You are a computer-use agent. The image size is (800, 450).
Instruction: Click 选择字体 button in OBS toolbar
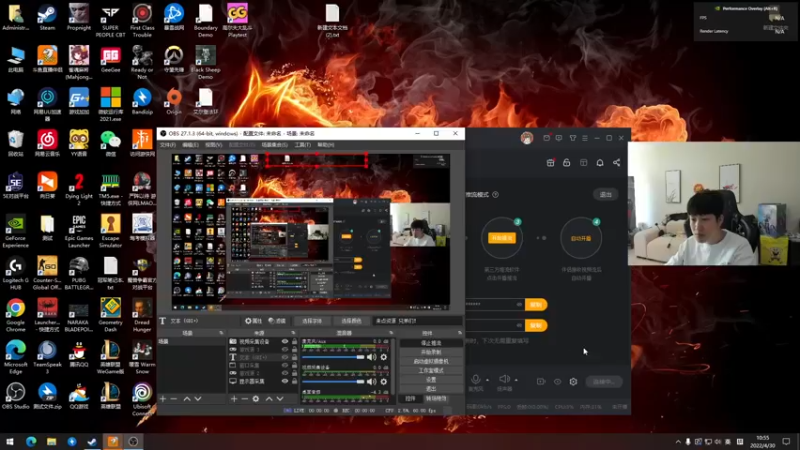click(312, 321)
